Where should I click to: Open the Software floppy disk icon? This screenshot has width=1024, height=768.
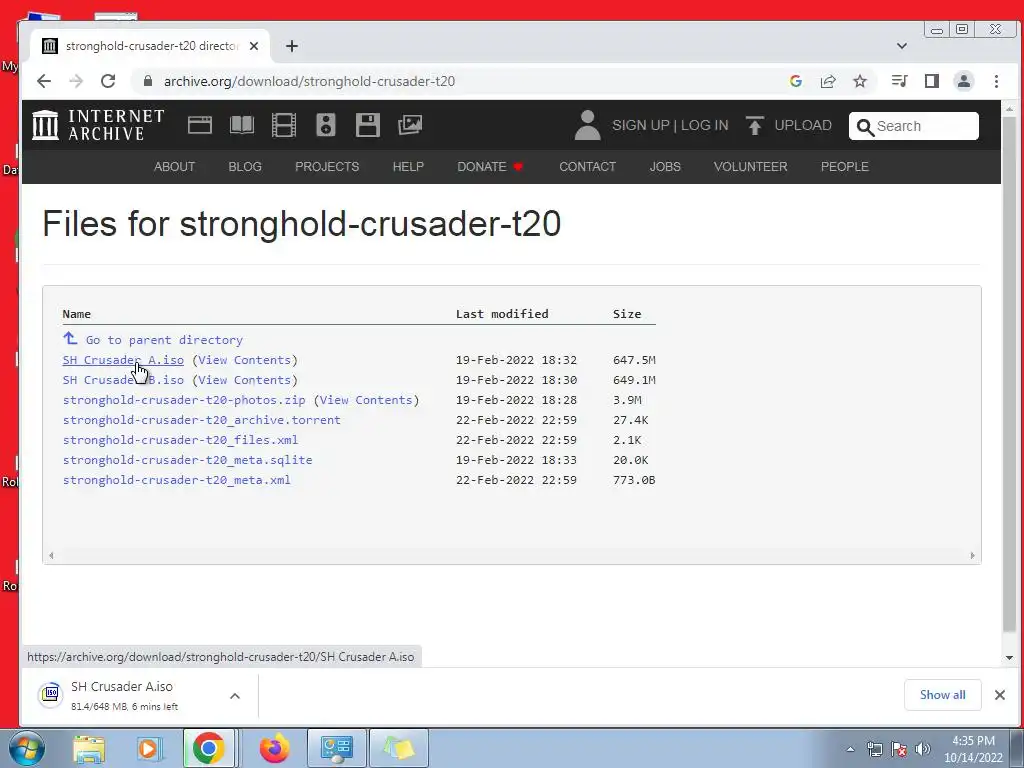pyautogui.click(x=368, y=125)
